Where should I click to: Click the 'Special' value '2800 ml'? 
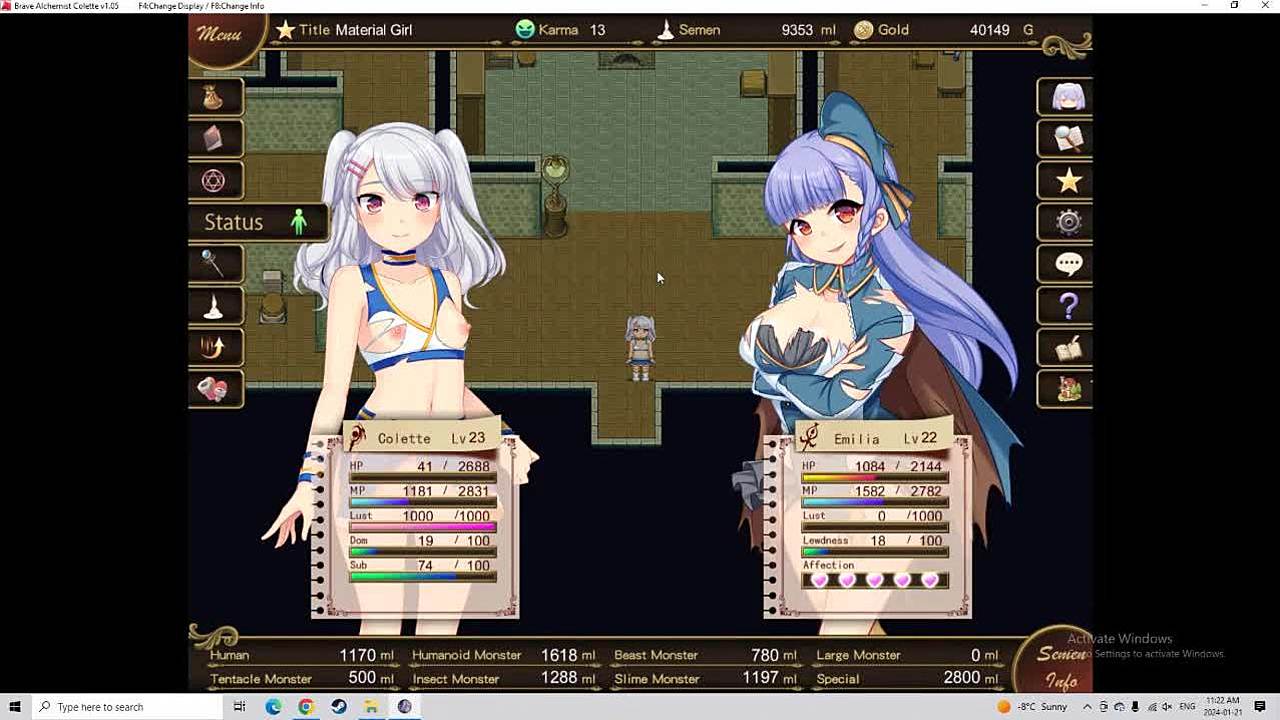point(970,678)
